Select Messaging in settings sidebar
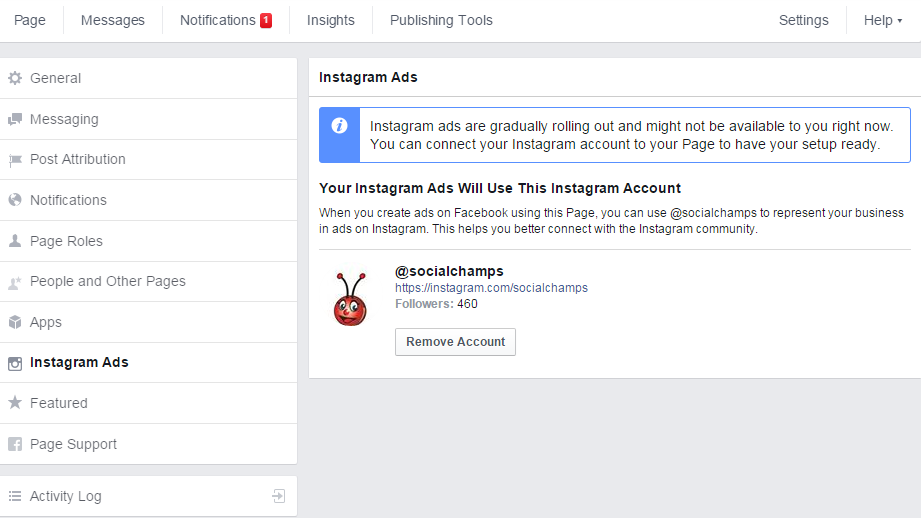 (x=149, y=119)
